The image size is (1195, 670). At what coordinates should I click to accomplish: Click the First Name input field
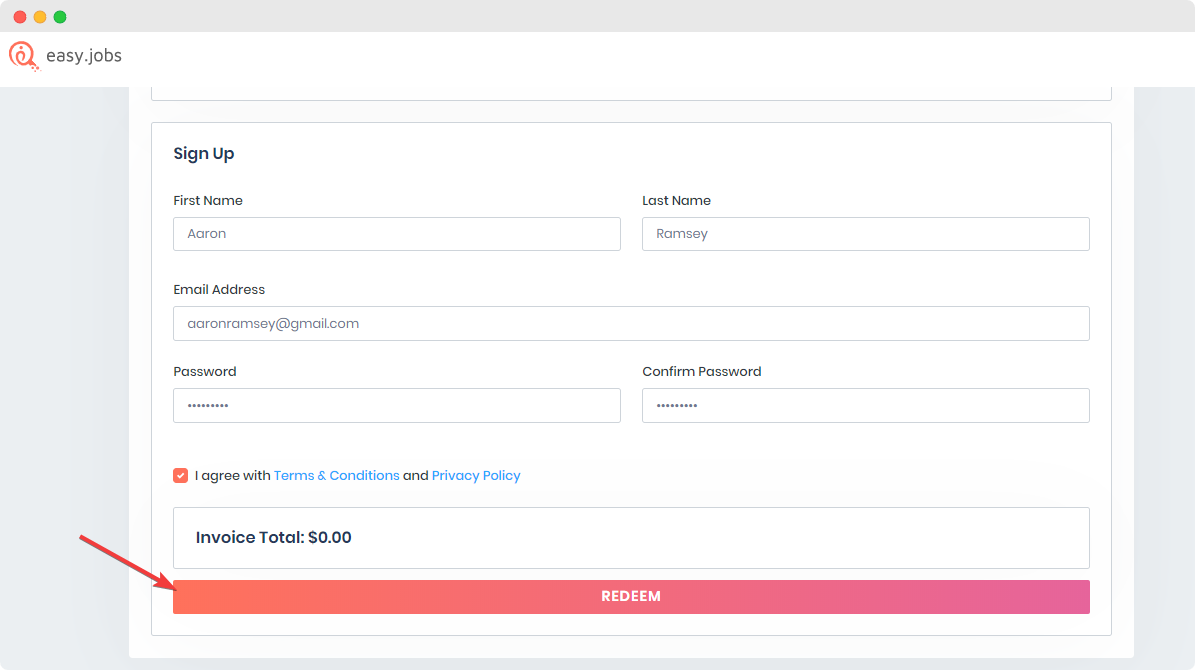(x=396, y=234)
